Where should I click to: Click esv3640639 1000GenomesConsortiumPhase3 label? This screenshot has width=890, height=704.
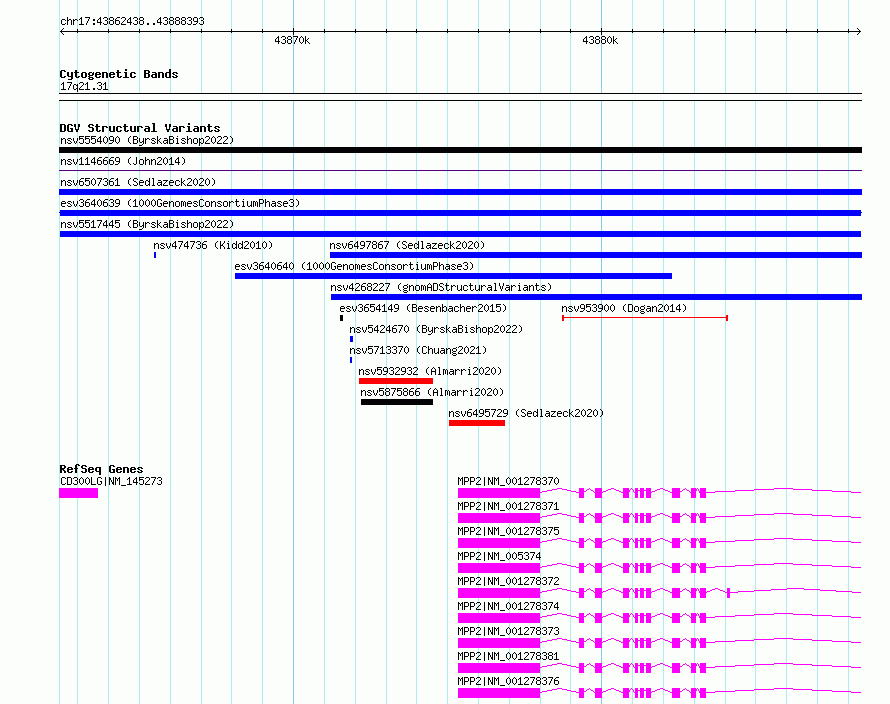click(180, 203)
